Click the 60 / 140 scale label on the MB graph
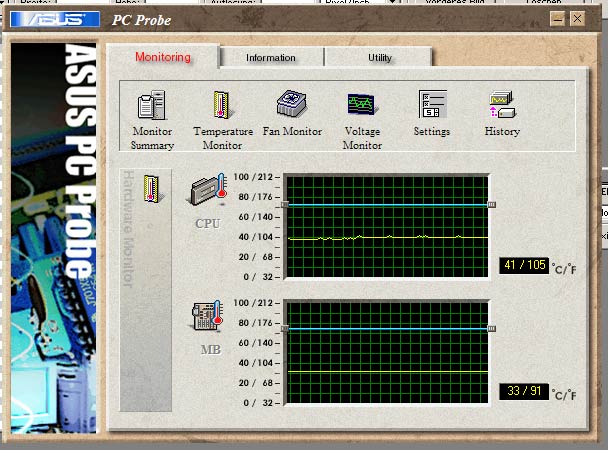This screenshot has height=450, width=608. tap(256, 343)
